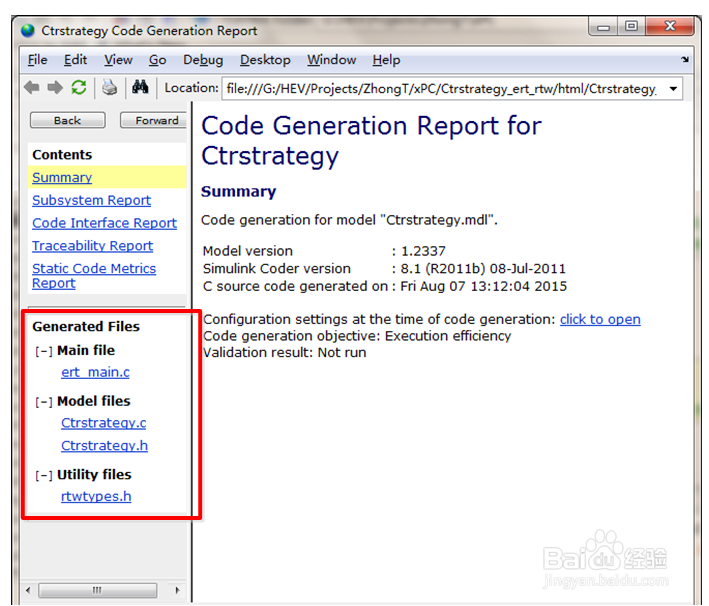Collapse the Main file group
The width and height of the screenshot is (709, 606).
coord(43,351)
